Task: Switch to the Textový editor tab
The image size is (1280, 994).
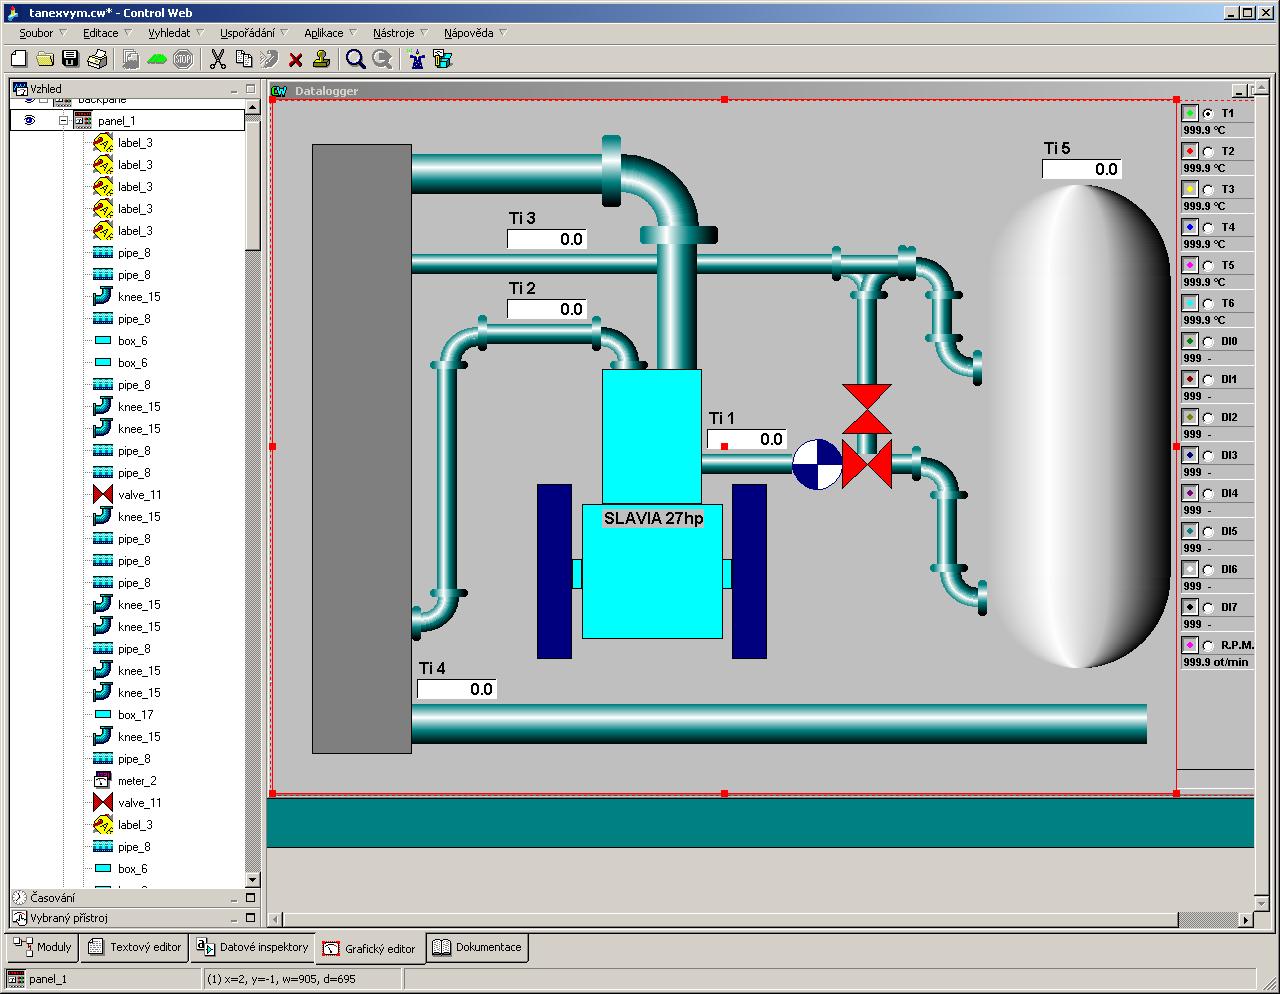Action: tap(135, 947)
